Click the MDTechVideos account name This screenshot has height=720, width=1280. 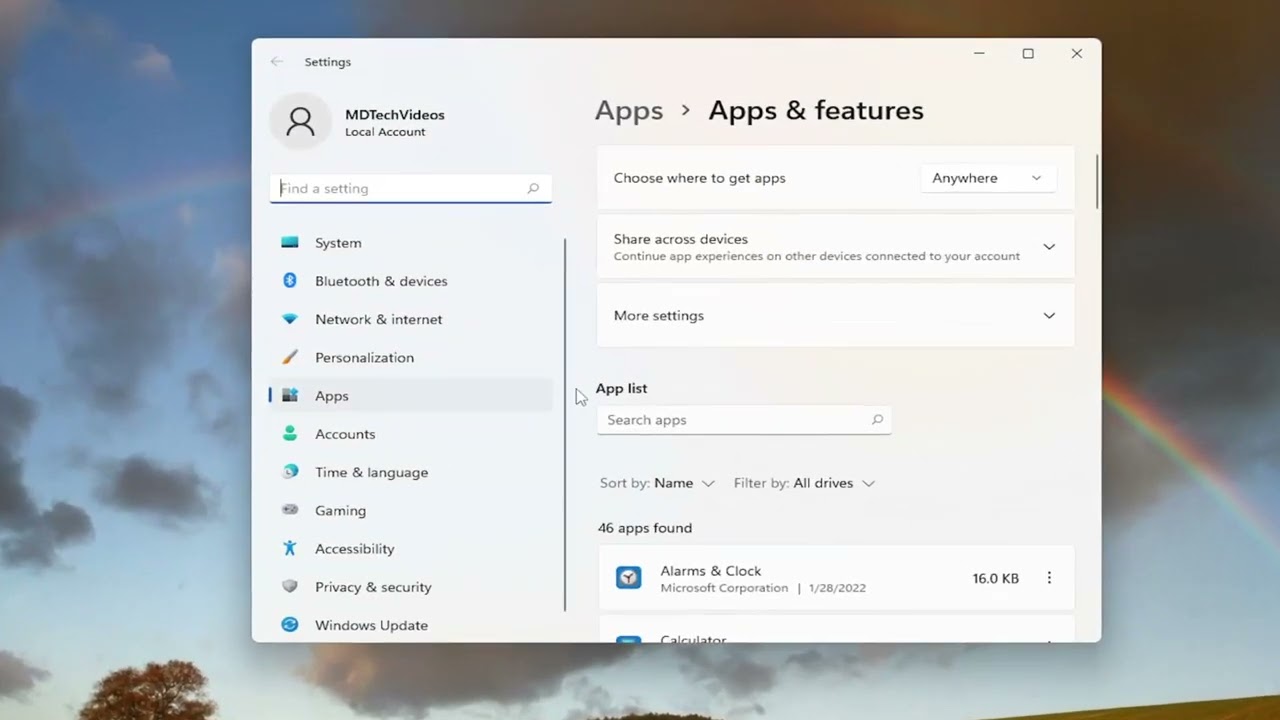[x=395, y=114]
